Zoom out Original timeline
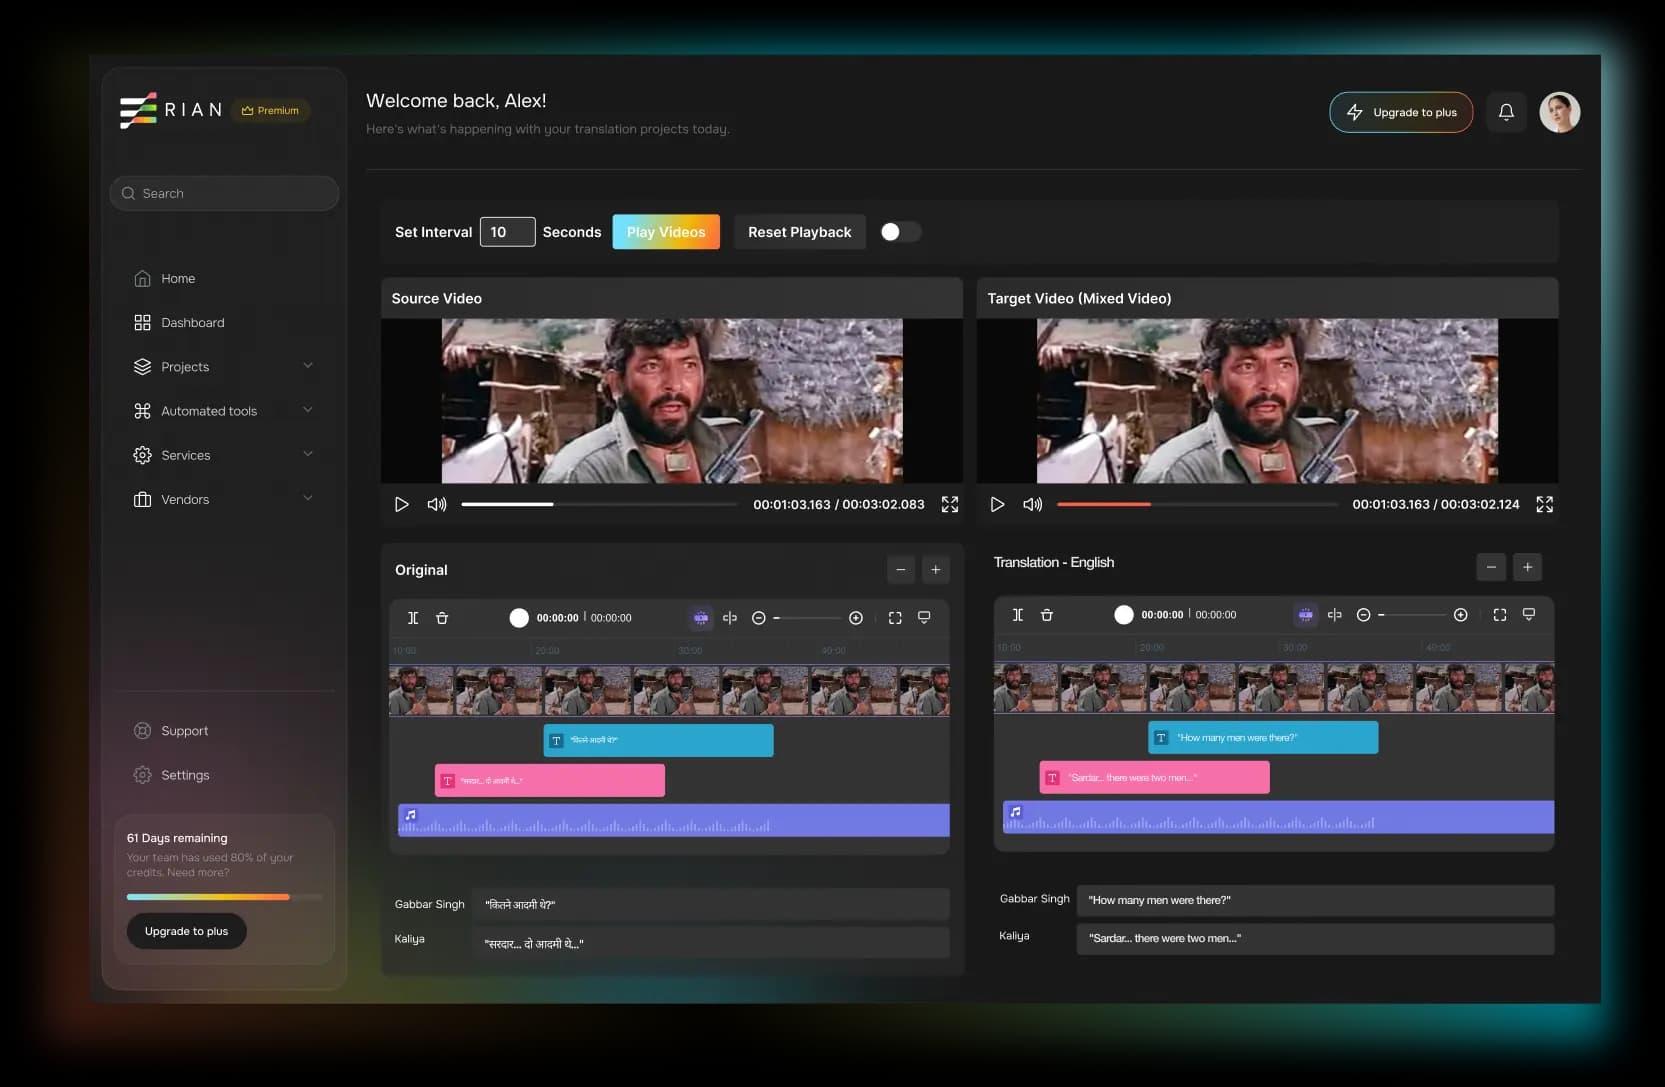 [759, 618]
